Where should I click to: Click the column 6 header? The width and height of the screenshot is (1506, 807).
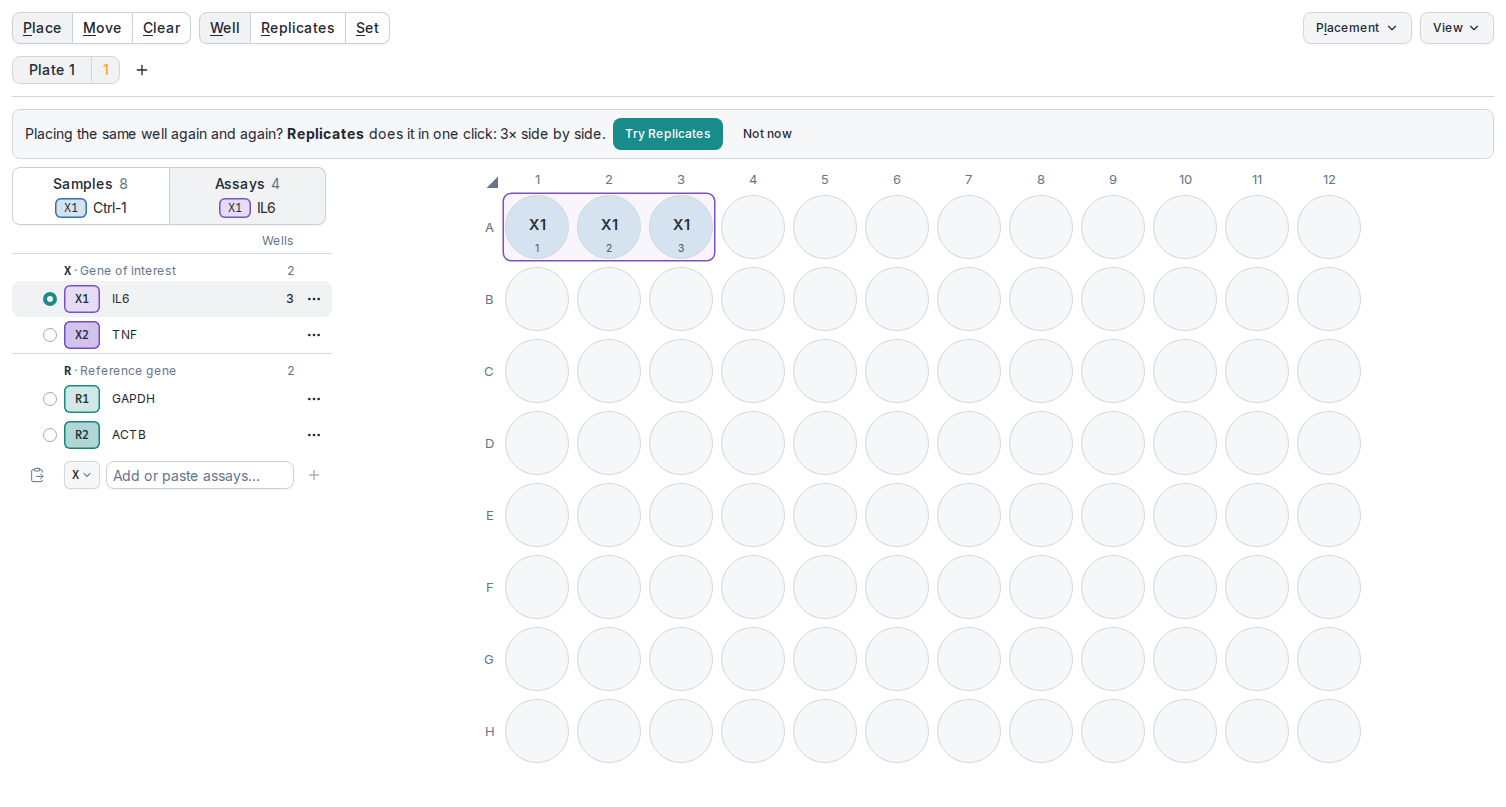pos(897,180)
